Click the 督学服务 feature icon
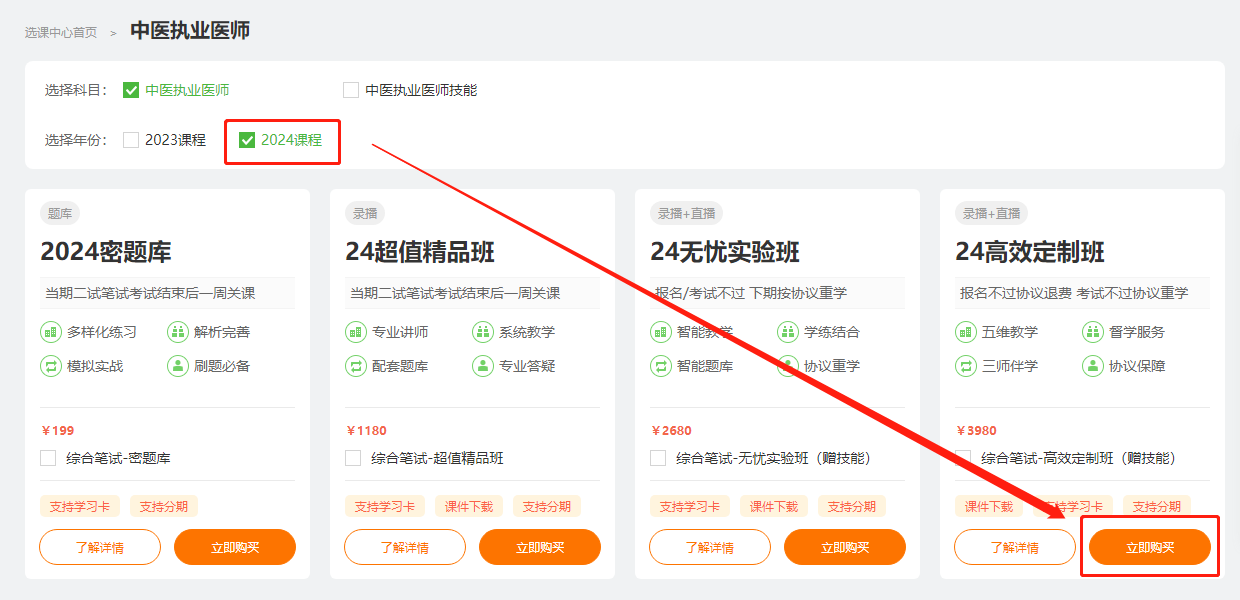Viewport: 1240px width, 600px height. [x=1093, y=332]
